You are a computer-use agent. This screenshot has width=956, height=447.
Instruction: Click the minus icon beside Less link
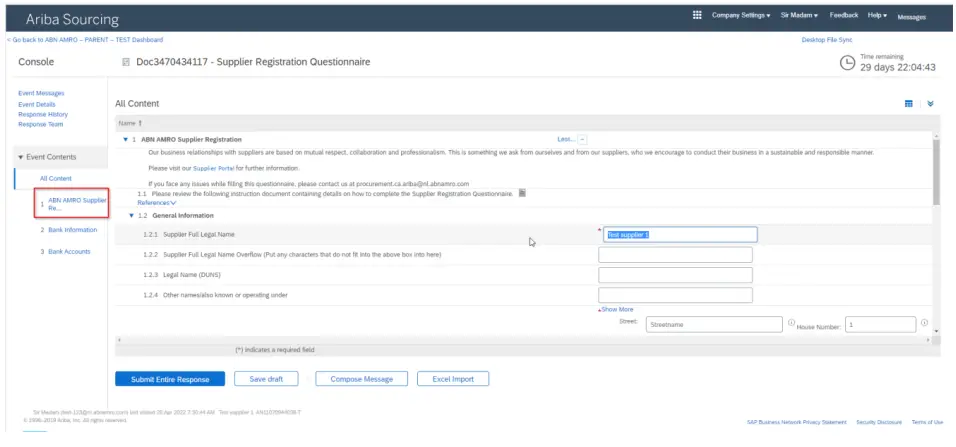(582, 140)
